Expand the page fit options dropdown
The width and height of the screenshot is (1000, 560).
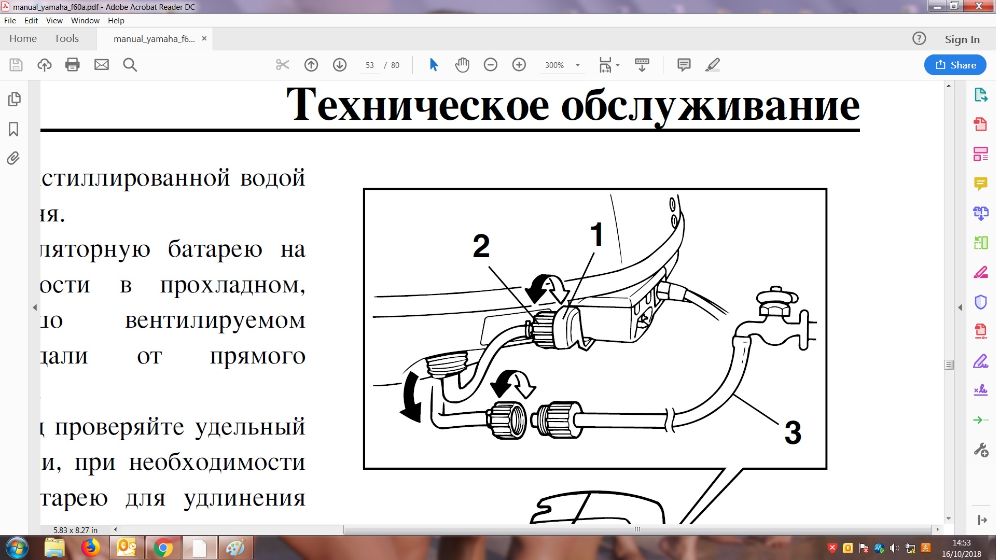(x=608, y=65)
